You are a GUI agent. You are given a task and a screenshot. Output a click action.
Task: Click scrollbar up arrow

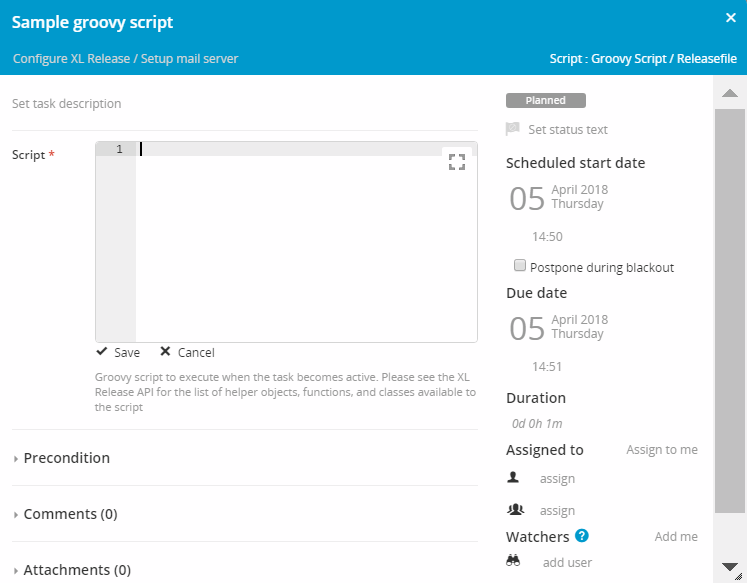click(730, 92)
